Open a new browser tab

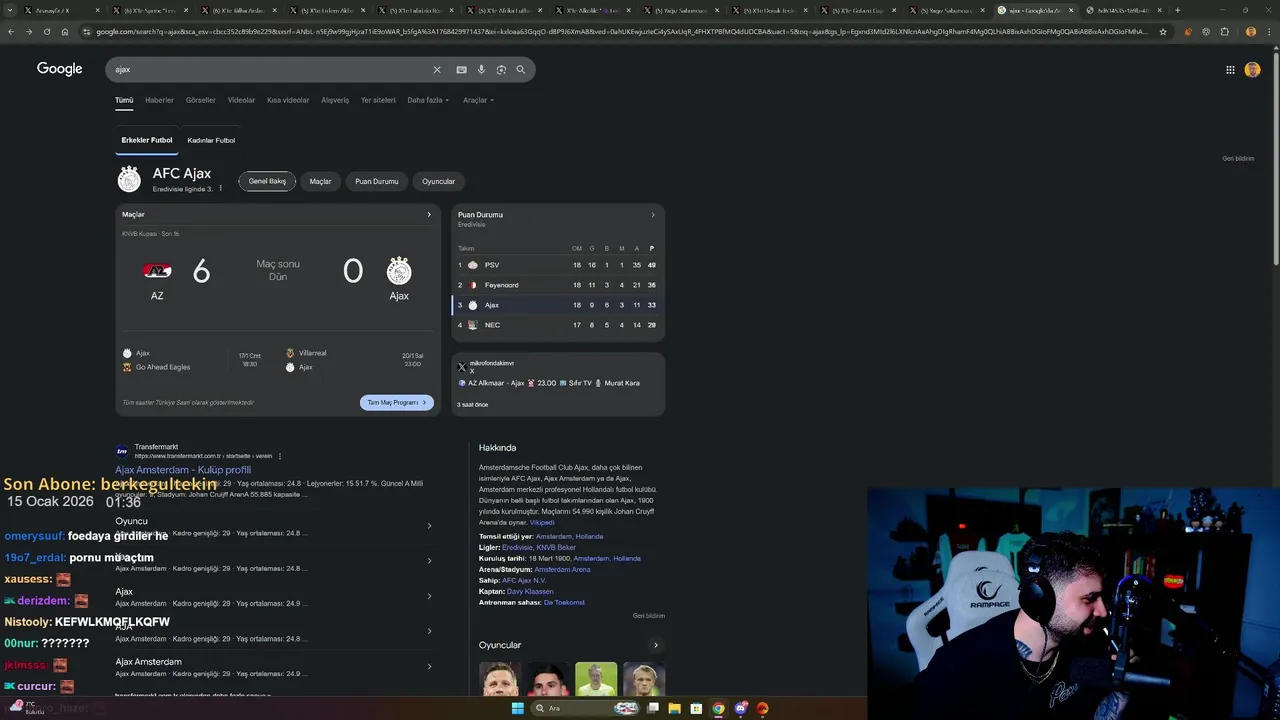(1177, 10)
